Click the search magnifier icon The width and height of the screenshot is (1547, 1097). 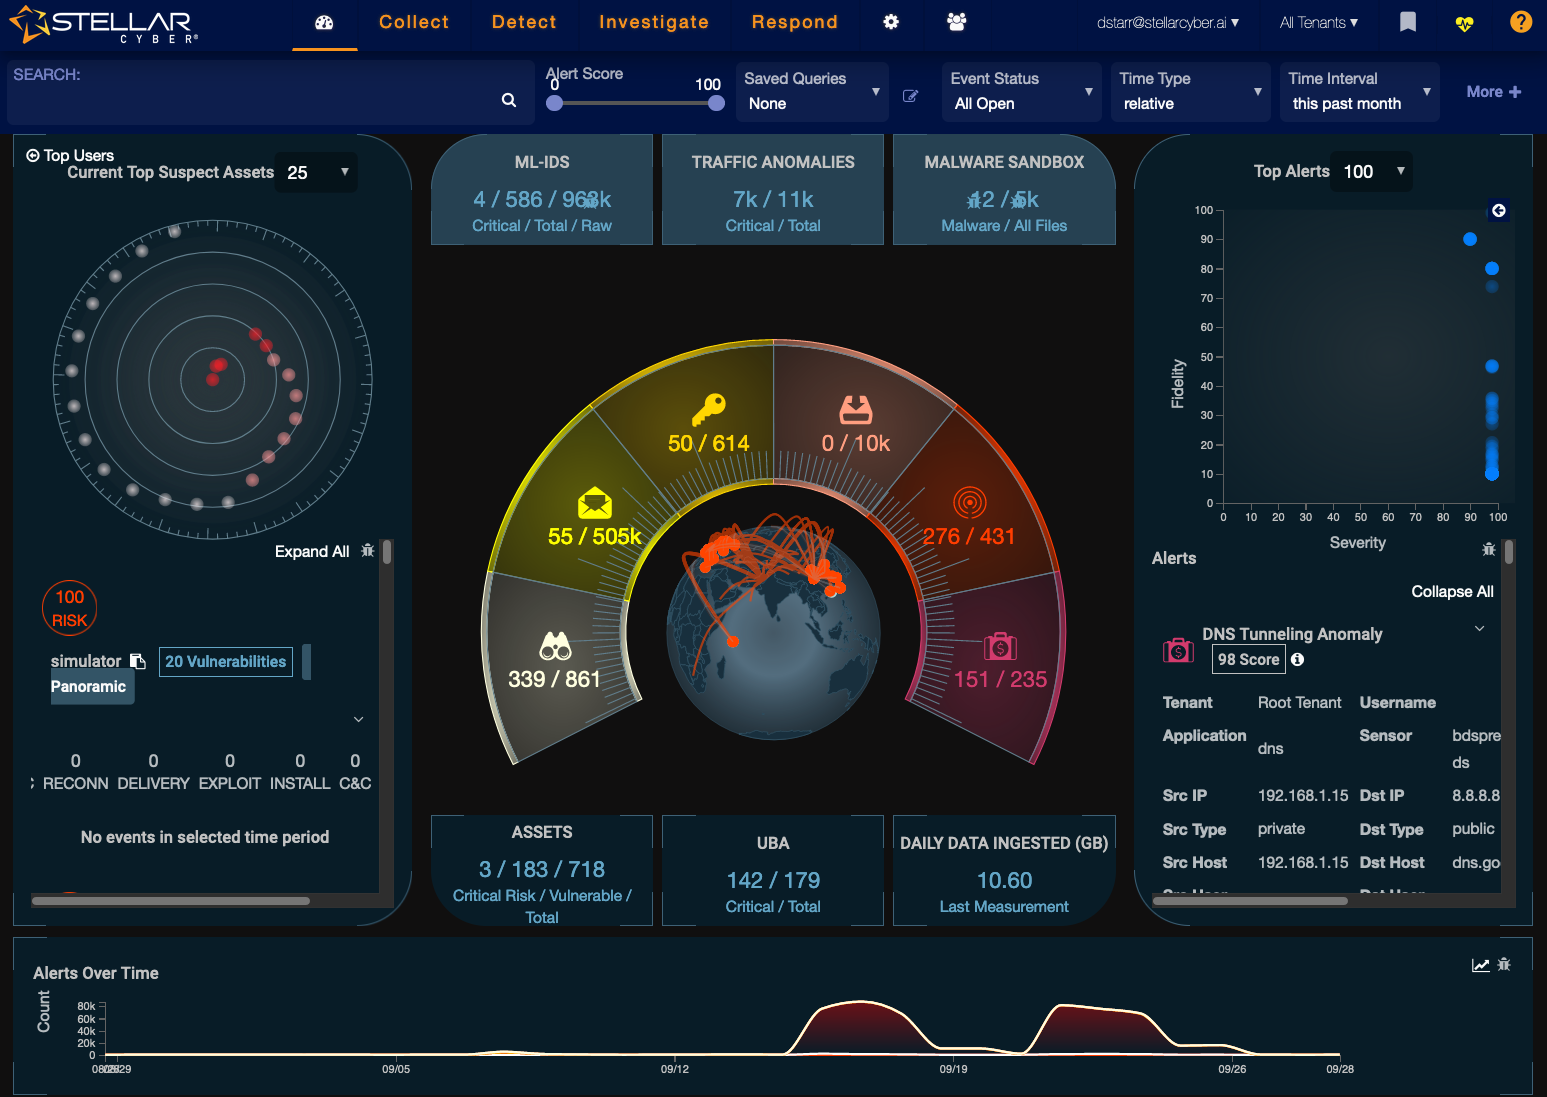[509, 100]
